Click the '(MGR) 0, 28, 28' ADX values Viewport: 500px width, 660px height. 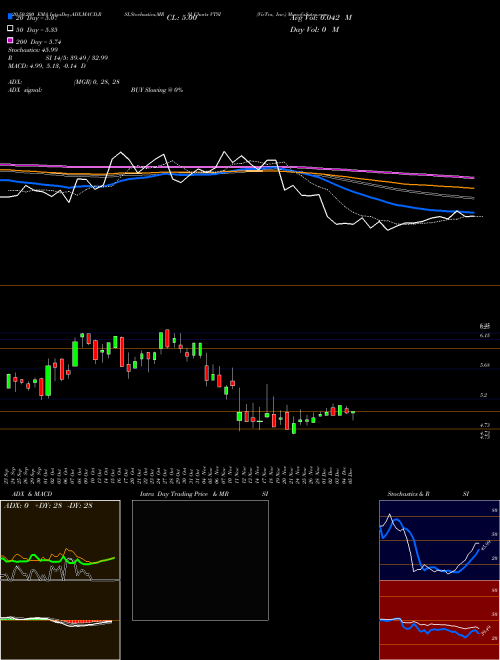(x=96, y=82)
